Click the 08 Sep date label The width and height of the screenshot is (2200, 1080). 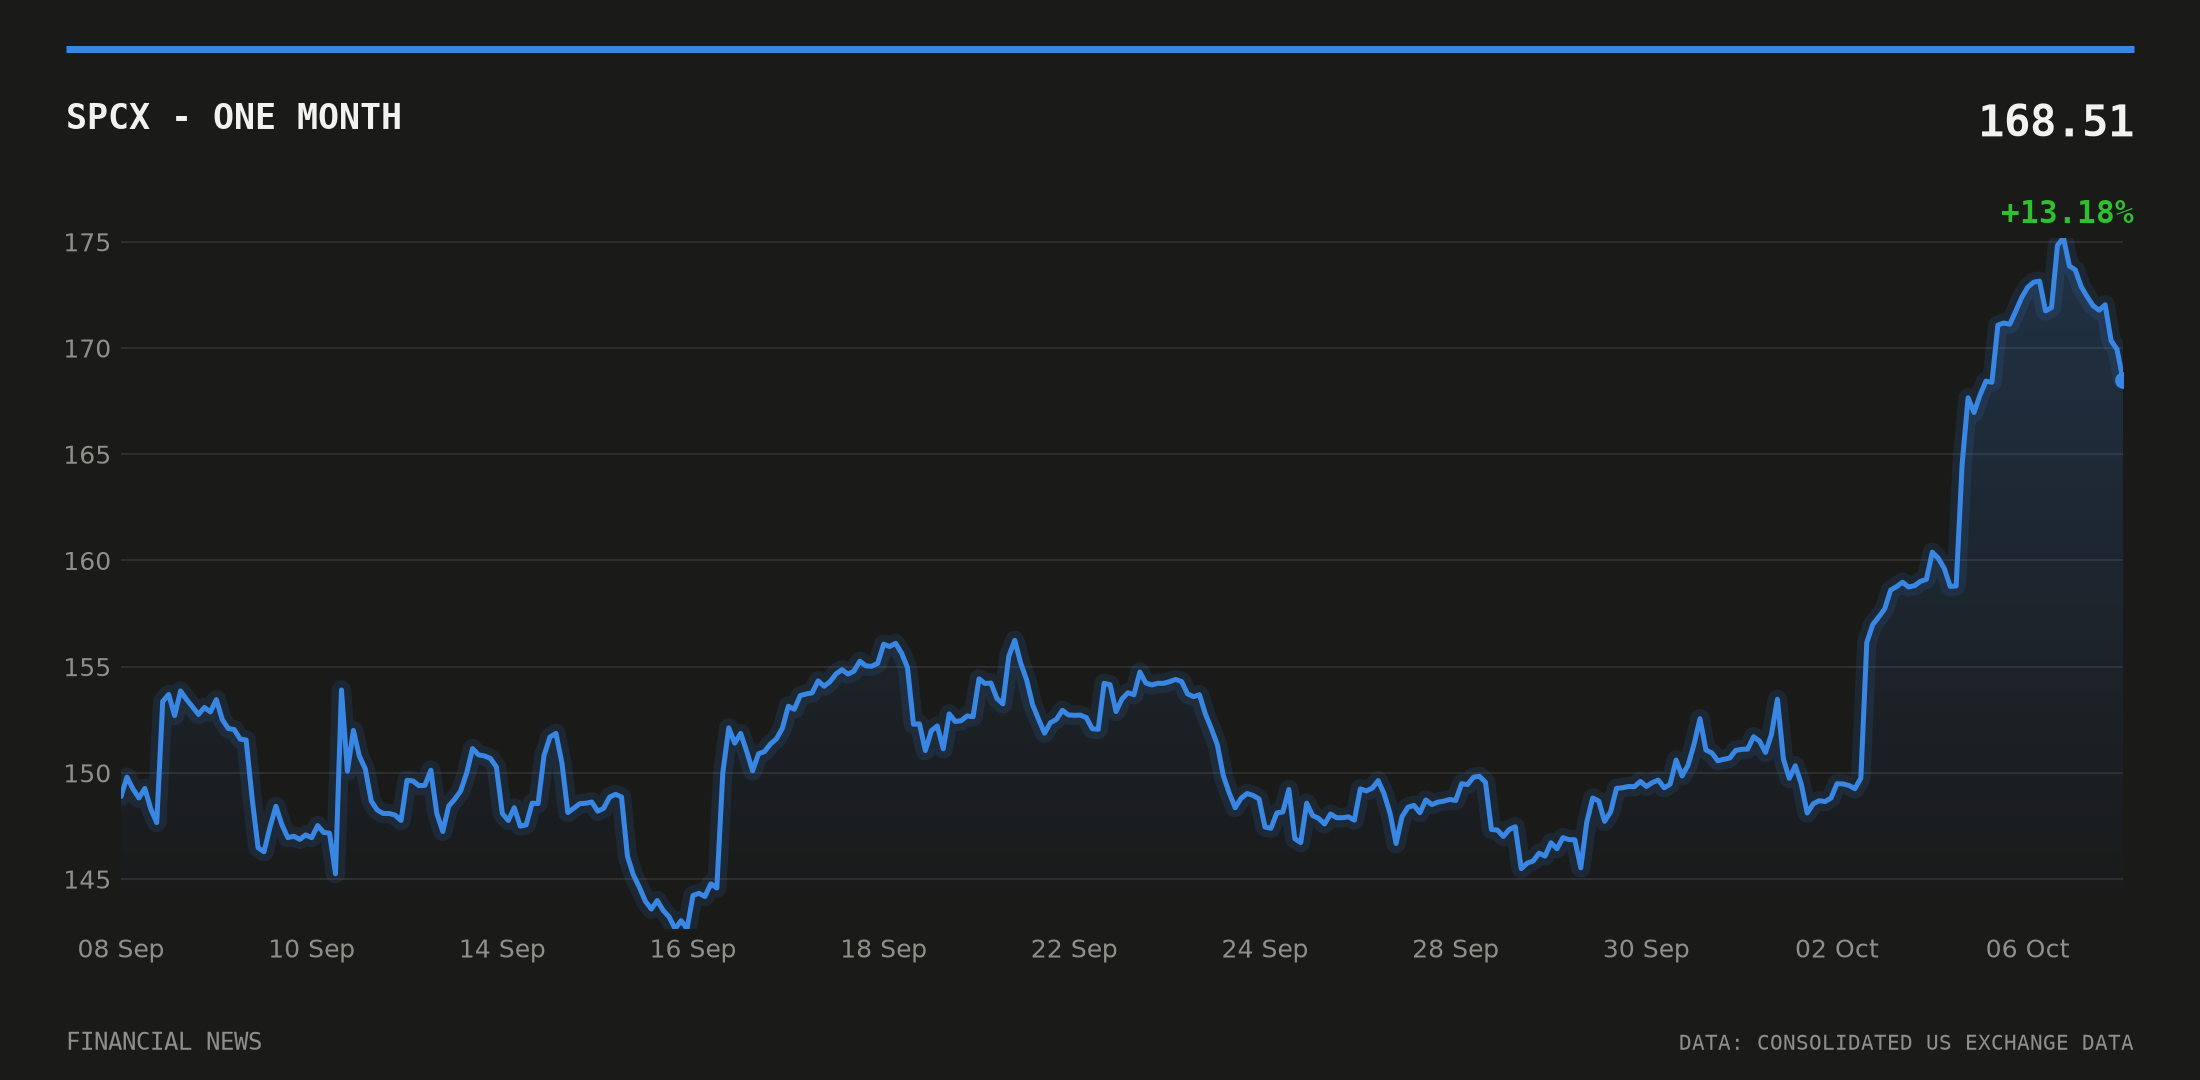pyautogui.click(x=121, y=949)
